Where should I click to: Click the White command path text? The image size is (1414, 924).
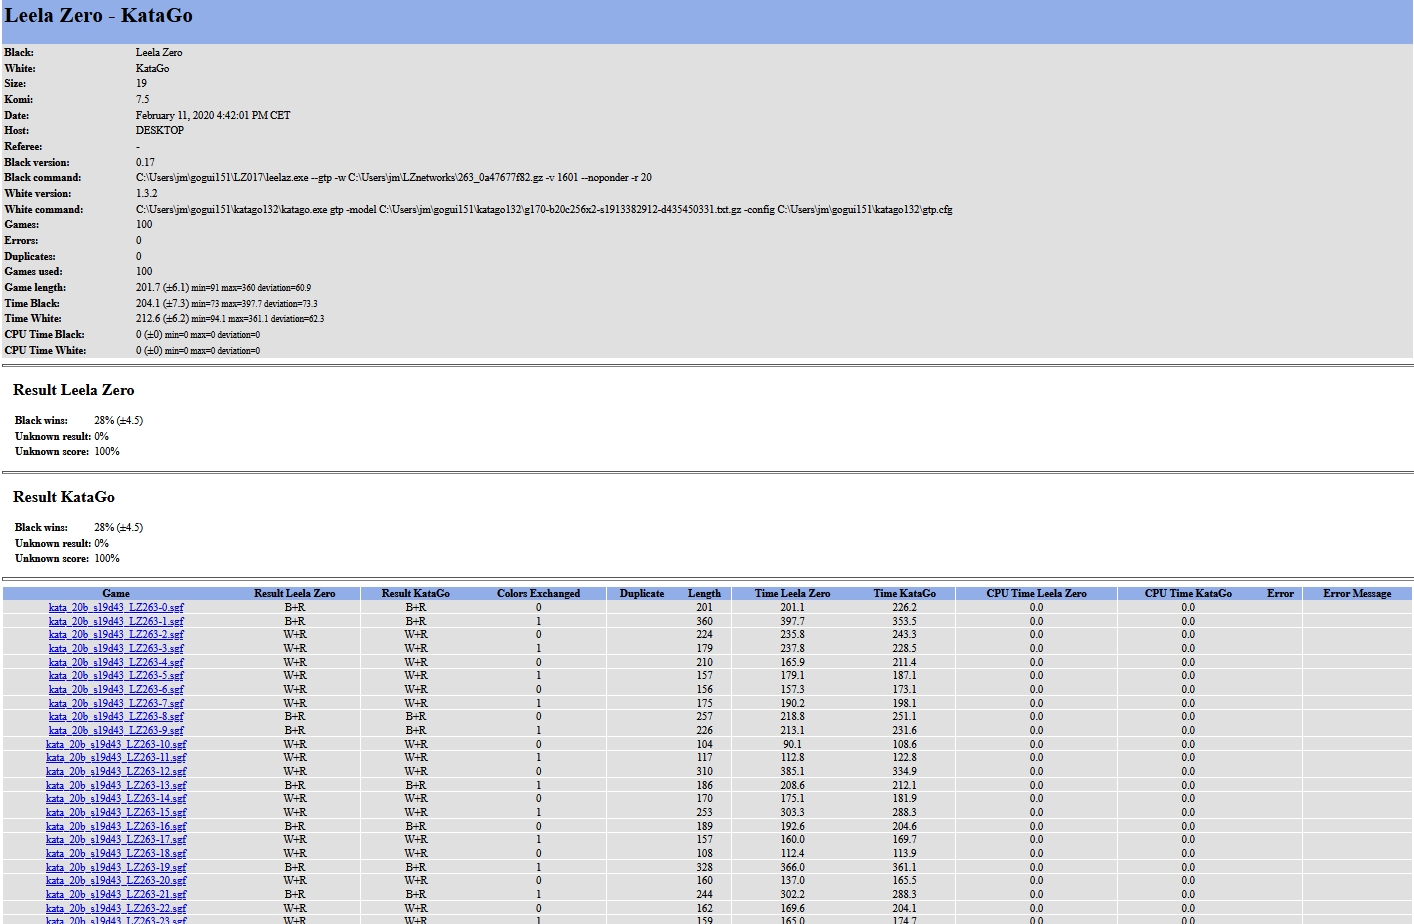[x=544, y=210]
